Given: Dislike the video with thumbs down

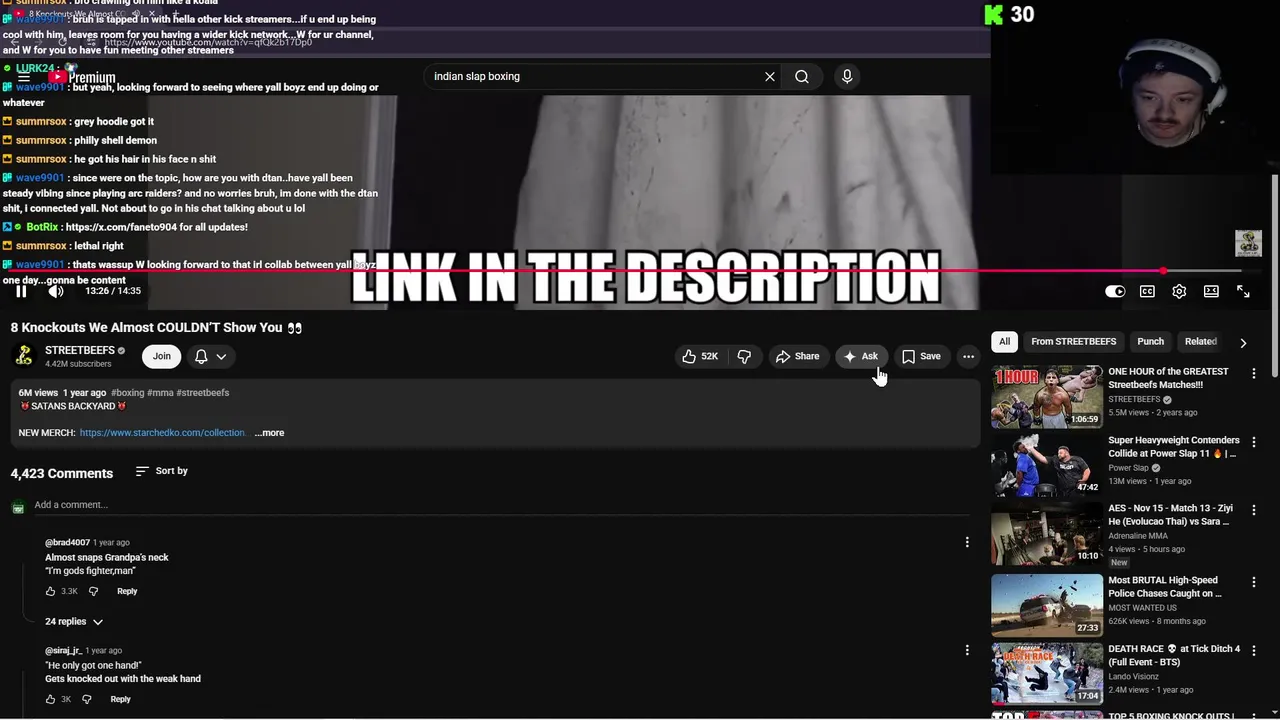Looking at the screenshot, I should [744, 356].
